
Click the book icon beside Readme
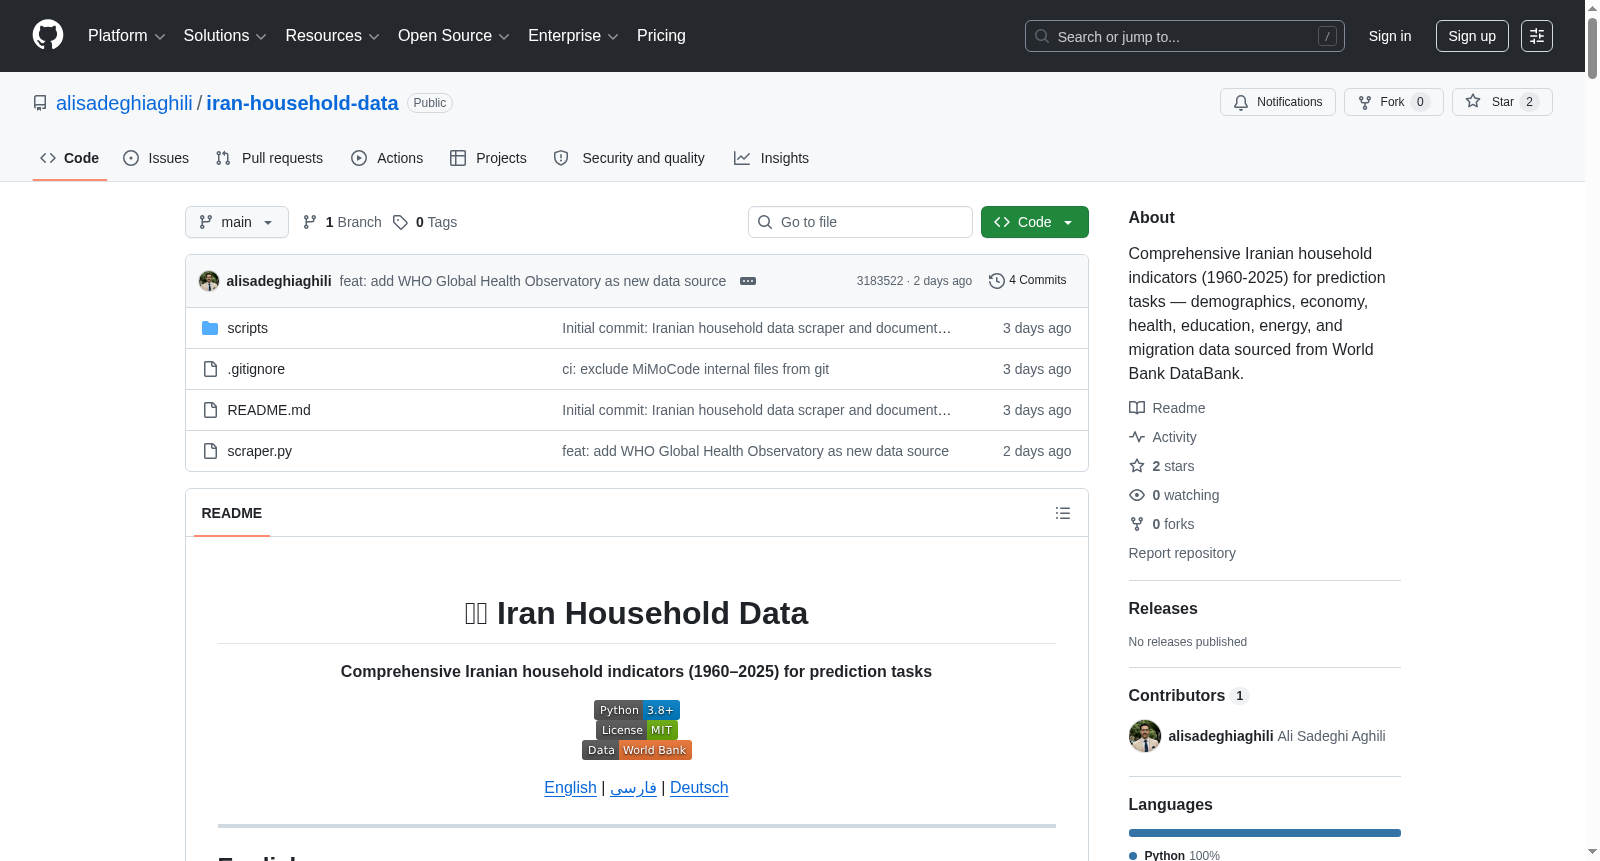(x=1137, y=408)
